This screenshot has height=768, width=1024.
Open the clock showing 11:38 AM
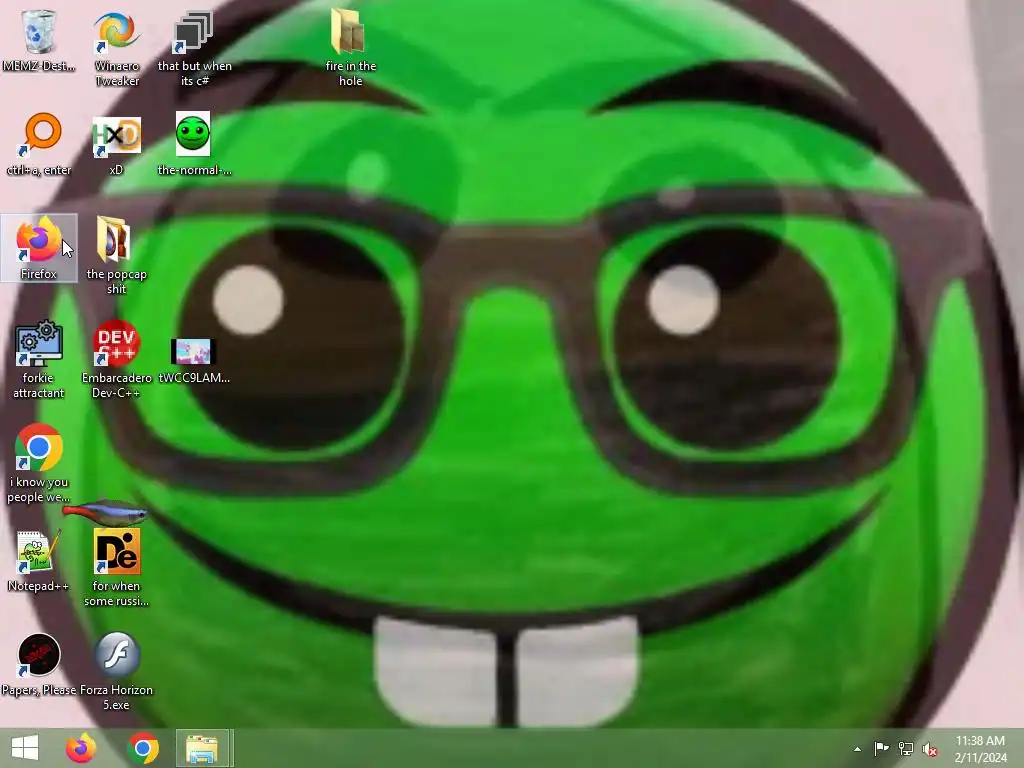980,749
